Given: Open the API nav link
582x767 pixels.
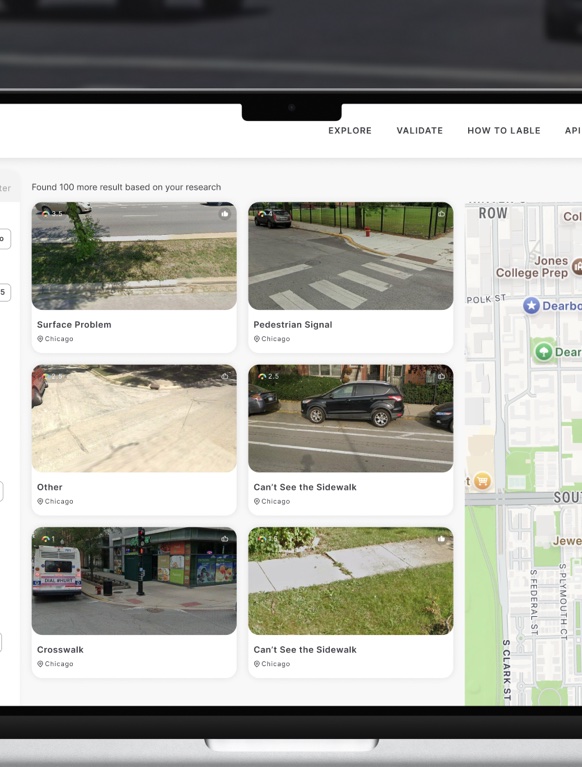Looking at the screenshot, I should [x=573, y=131].
